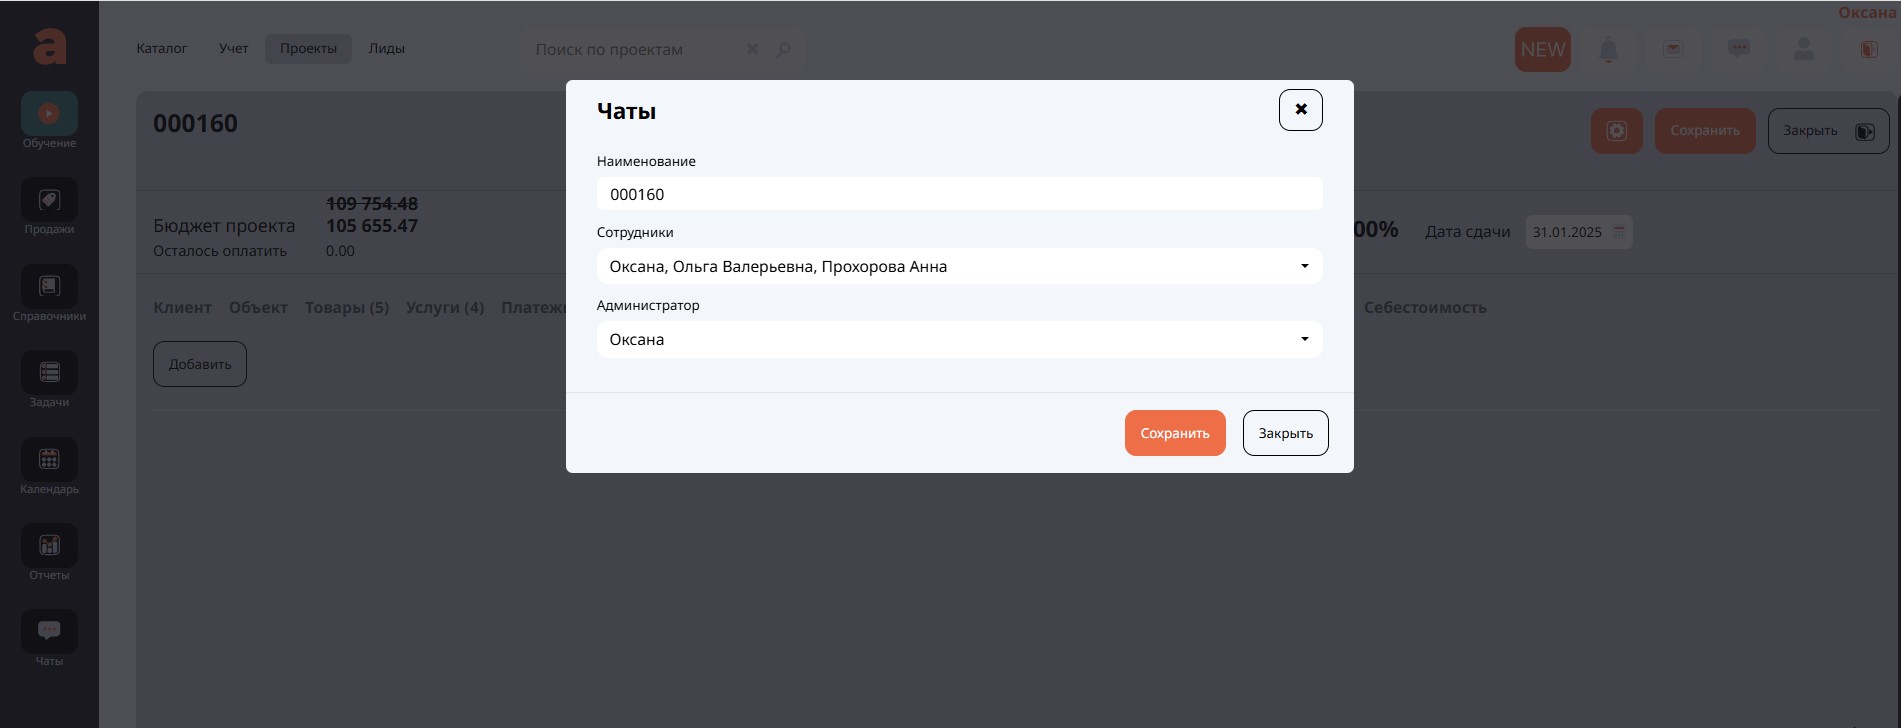Screen dimensions: 1901x728
Task: Select the Товары (5) tab
Action: coord(347,308)
